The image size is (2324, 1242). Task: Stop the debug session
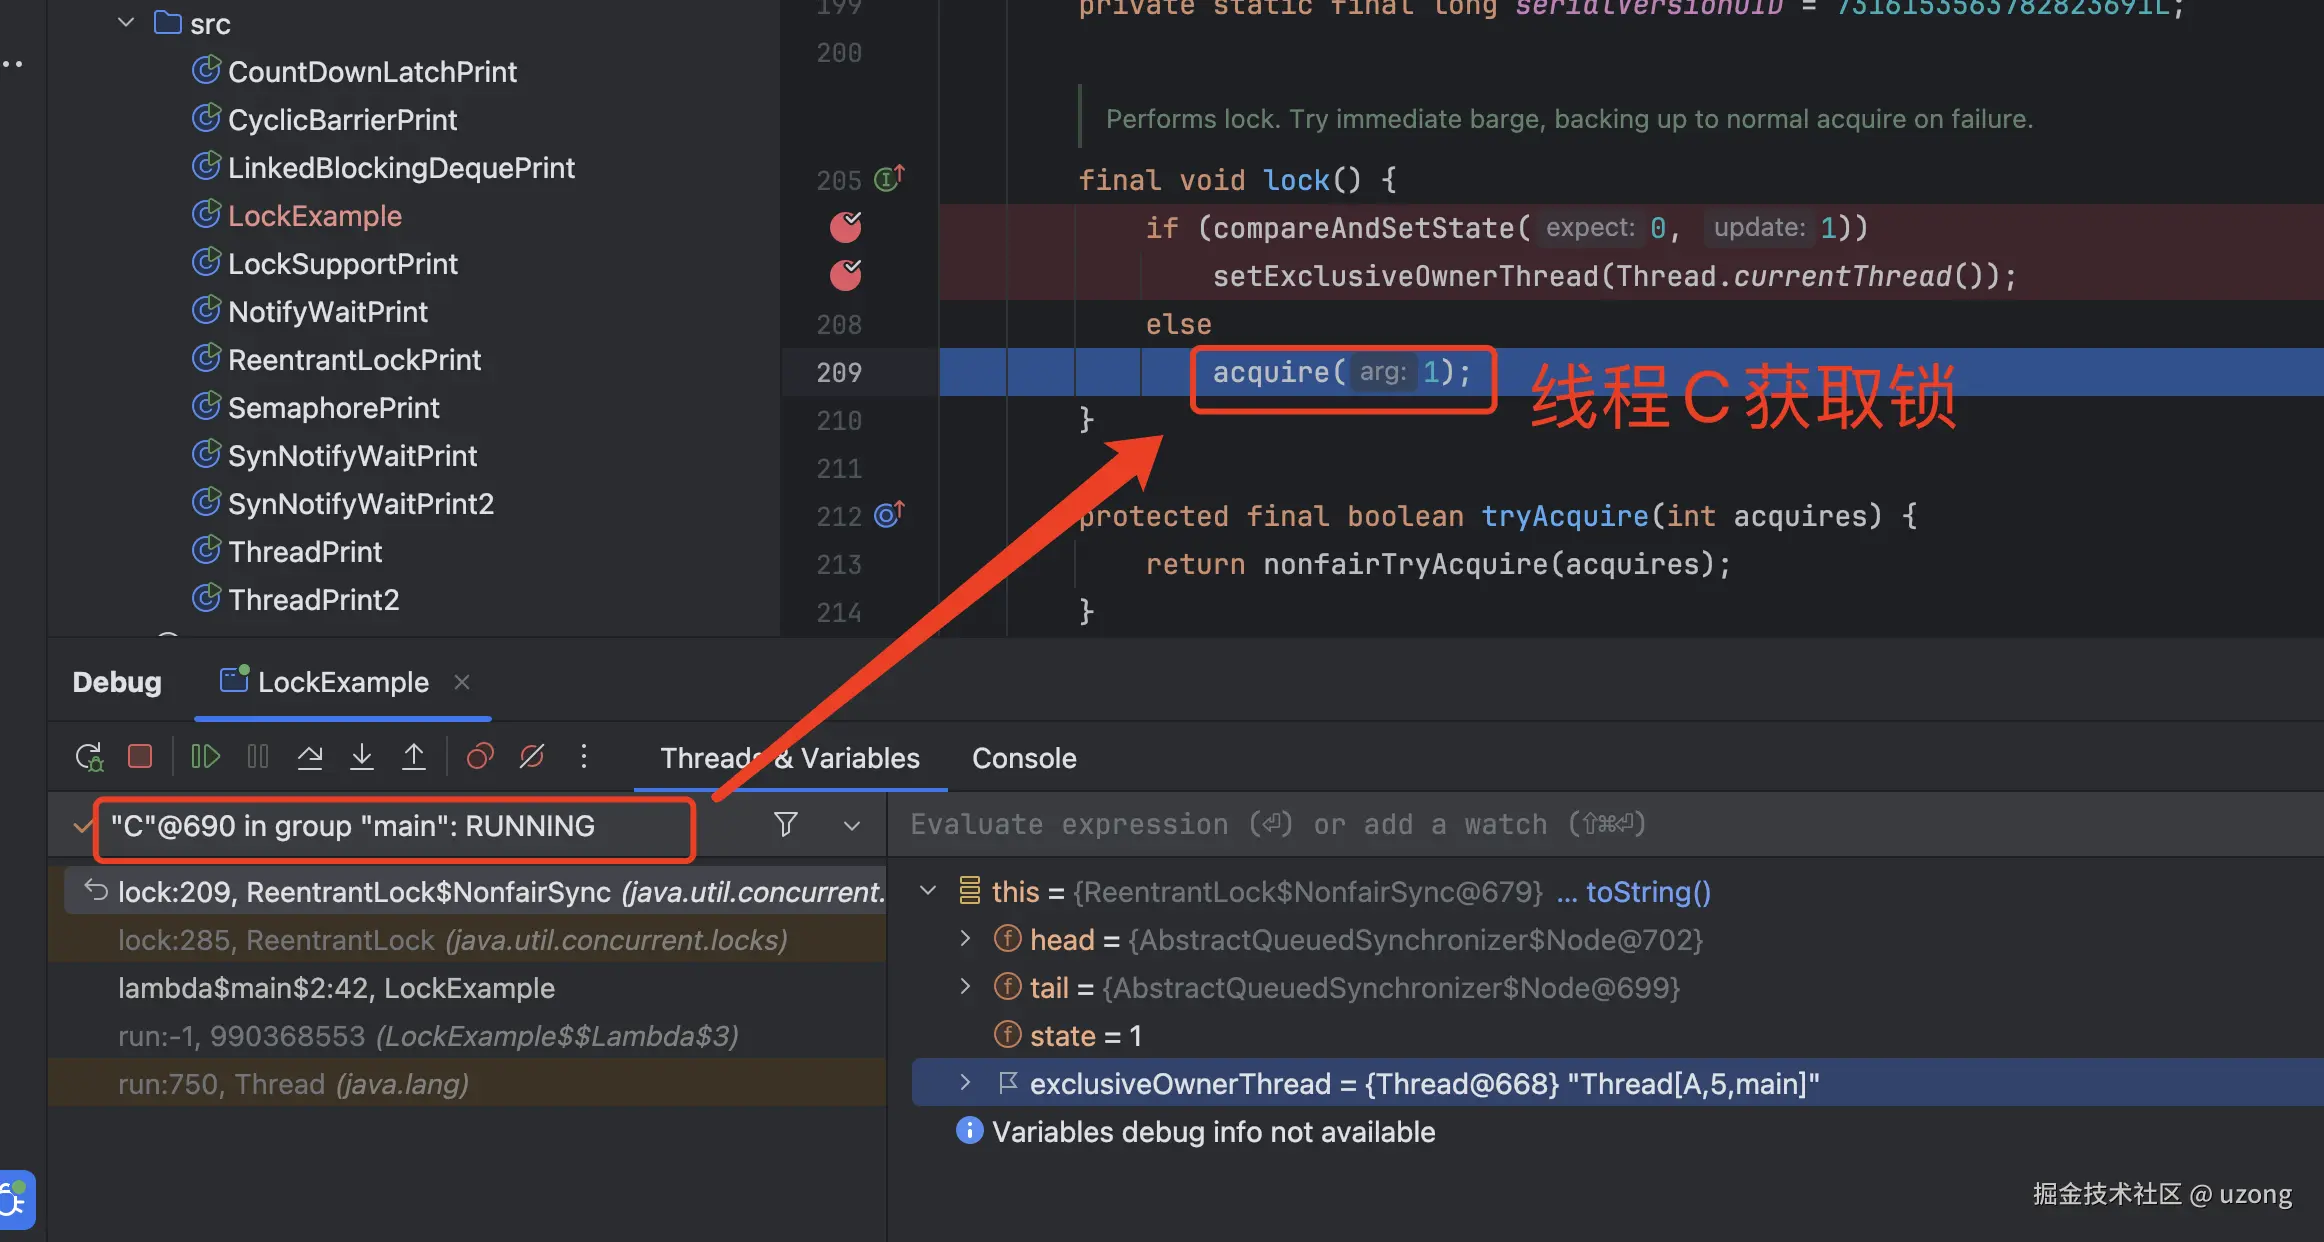tap(140, 757)
